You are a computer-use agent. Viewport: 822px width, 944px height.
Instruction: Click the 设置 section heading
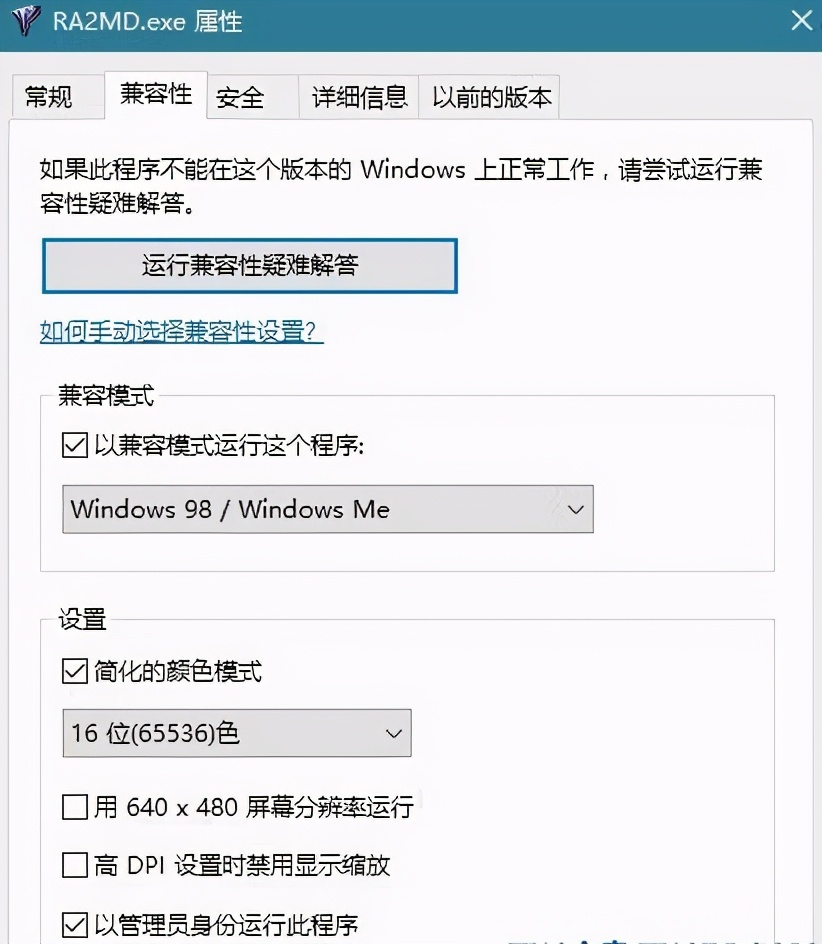tap(81, 619)
